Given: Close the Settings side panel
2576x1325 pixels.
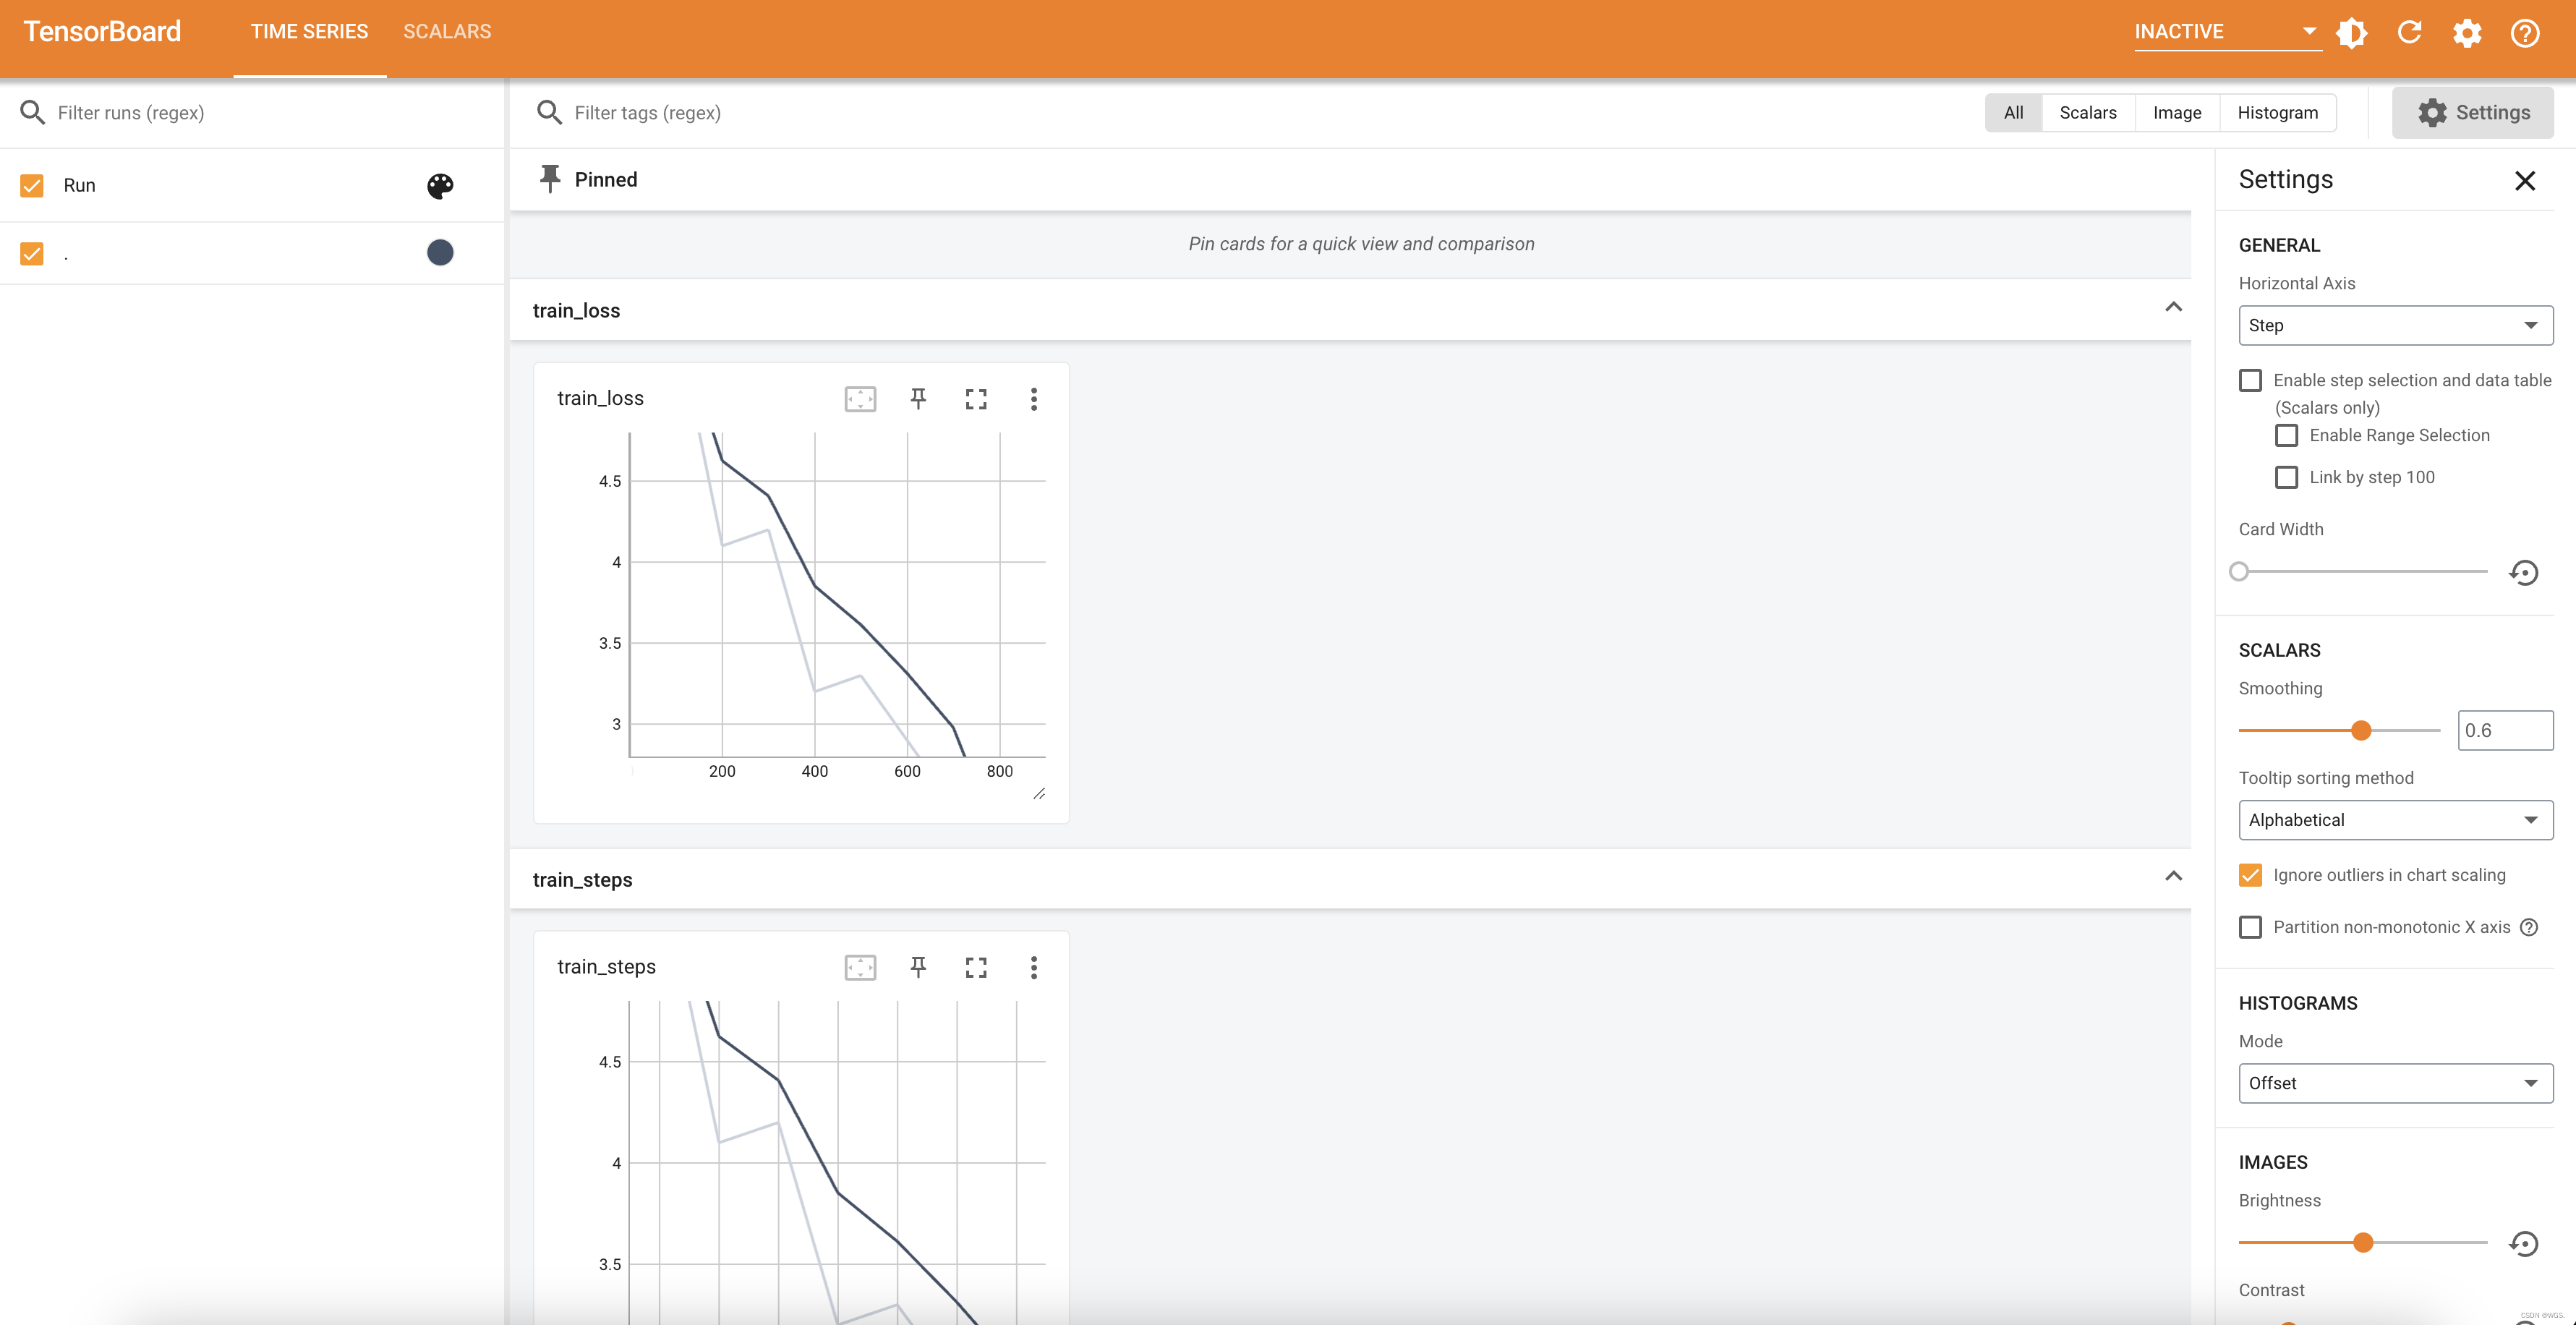Looking at the screenshot, I should pyautogui.click(x=2525, y=180).
